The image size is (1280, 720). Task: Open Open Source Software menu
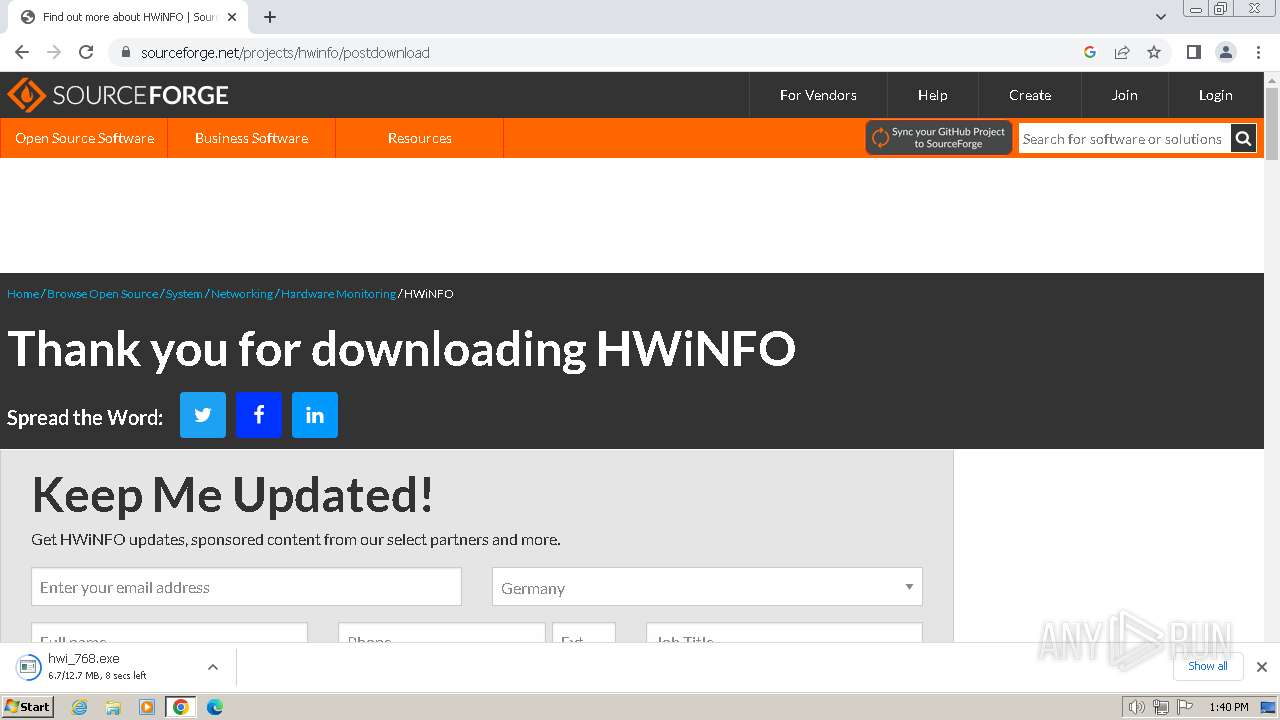point(84,138)
